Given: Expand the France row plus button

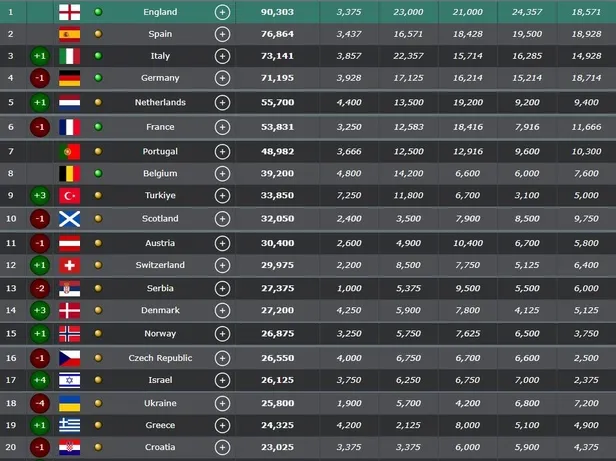Looking at the screenshot, I should (x=222, y=127).
